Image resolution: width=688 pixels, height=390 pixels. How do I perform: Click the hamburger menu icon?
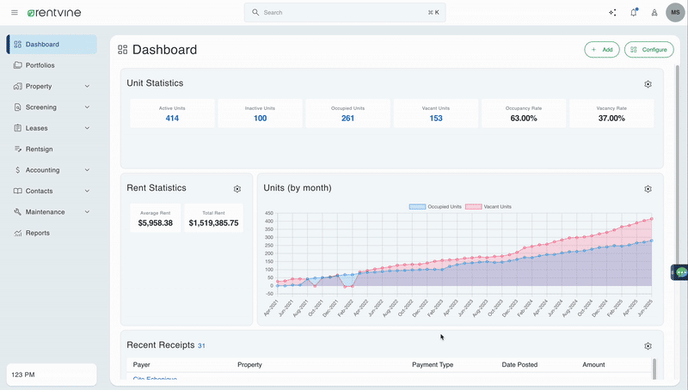(14, 13)
